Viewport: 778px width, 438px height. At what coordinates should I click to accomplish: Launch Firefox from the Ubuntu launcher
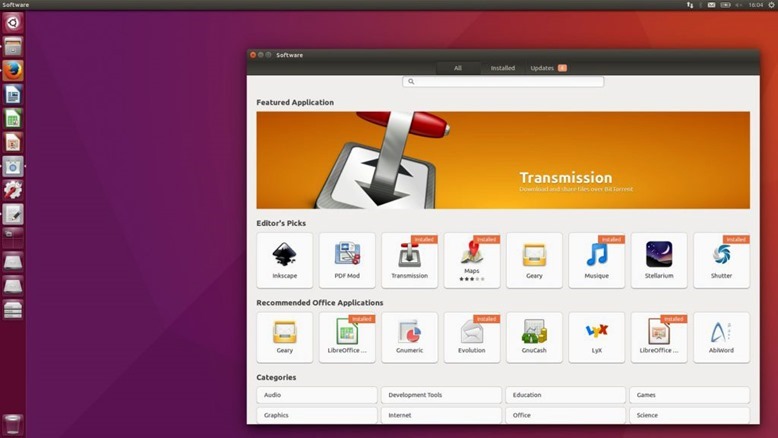tap(13, 70)
